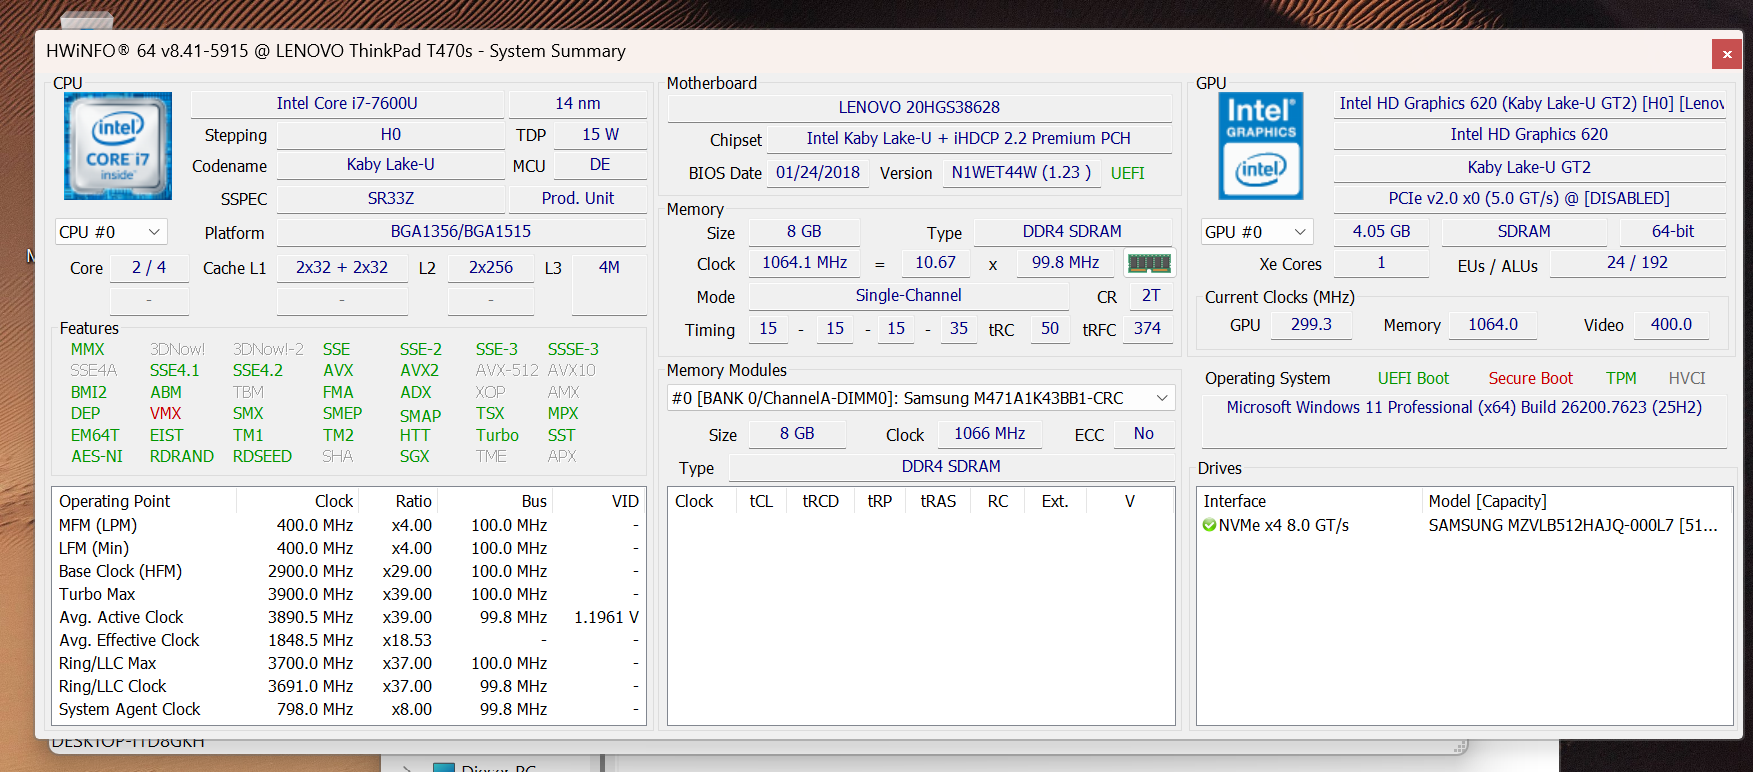
Task: Click the 64-bit GPU field
Action: pos(1673,232)
